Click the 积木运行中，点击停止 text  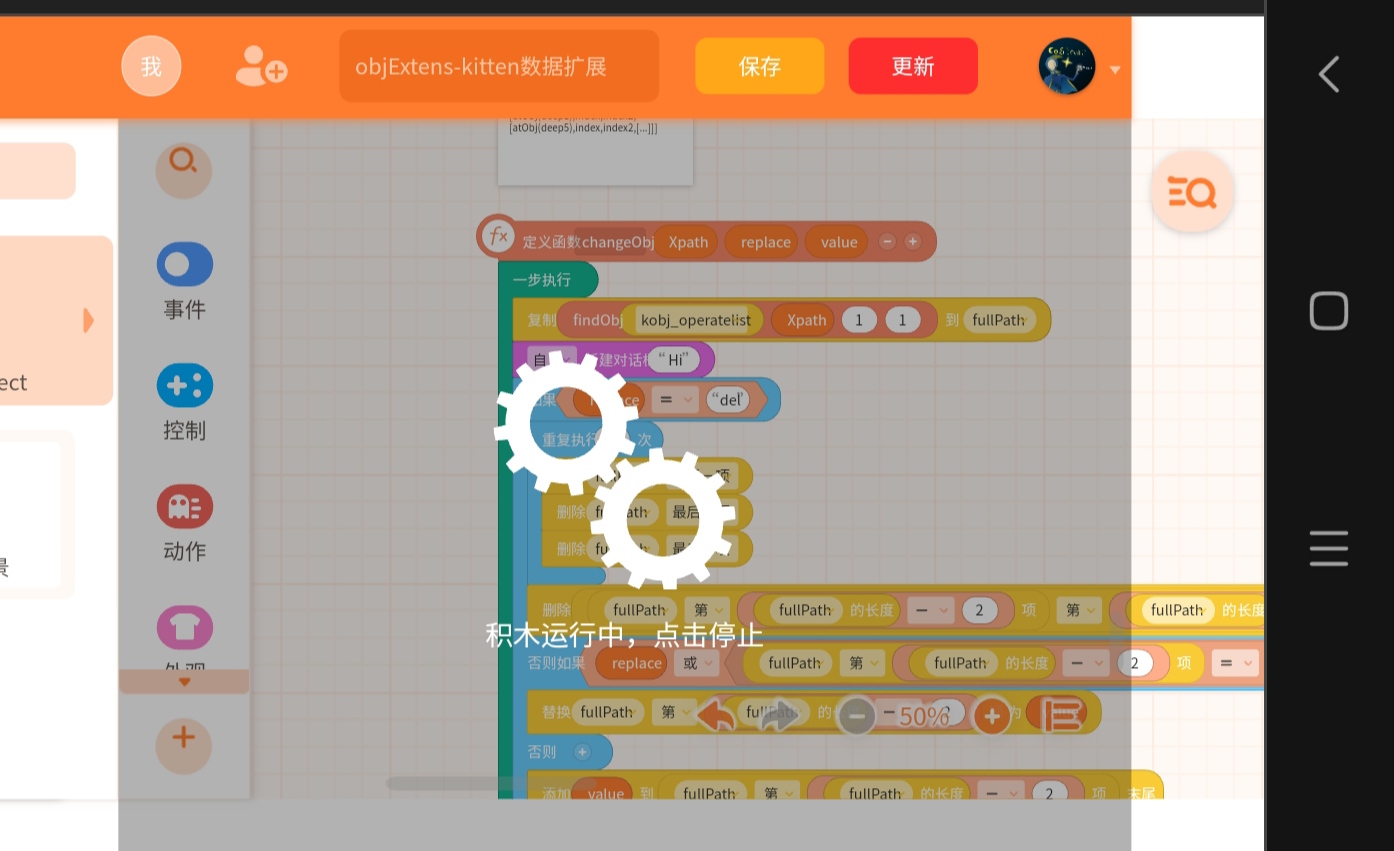(x=624, y=635)
